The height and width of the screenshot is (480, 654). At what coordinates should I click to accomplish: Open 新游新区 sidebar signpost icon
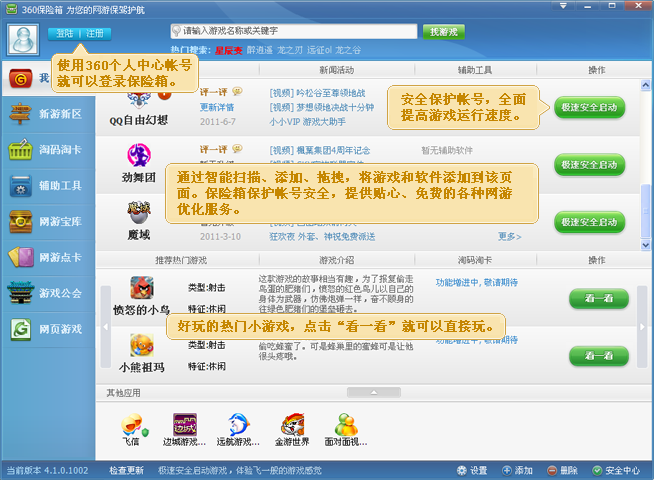pos(20,113)
